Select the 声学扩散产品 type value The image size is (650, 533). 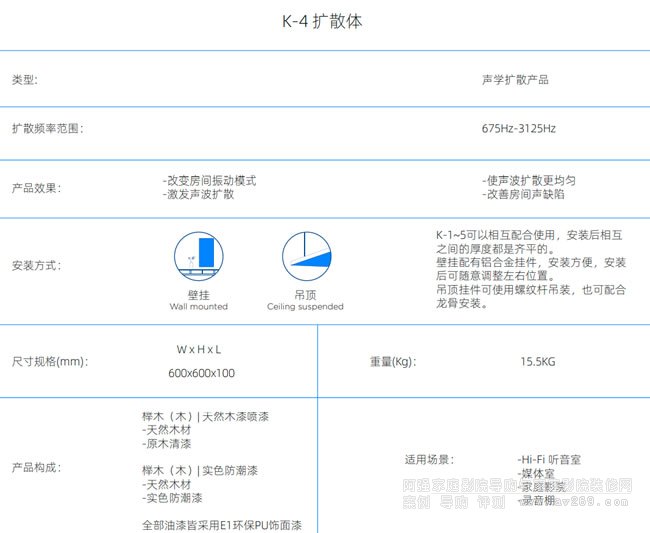click(x=514, y=79)
